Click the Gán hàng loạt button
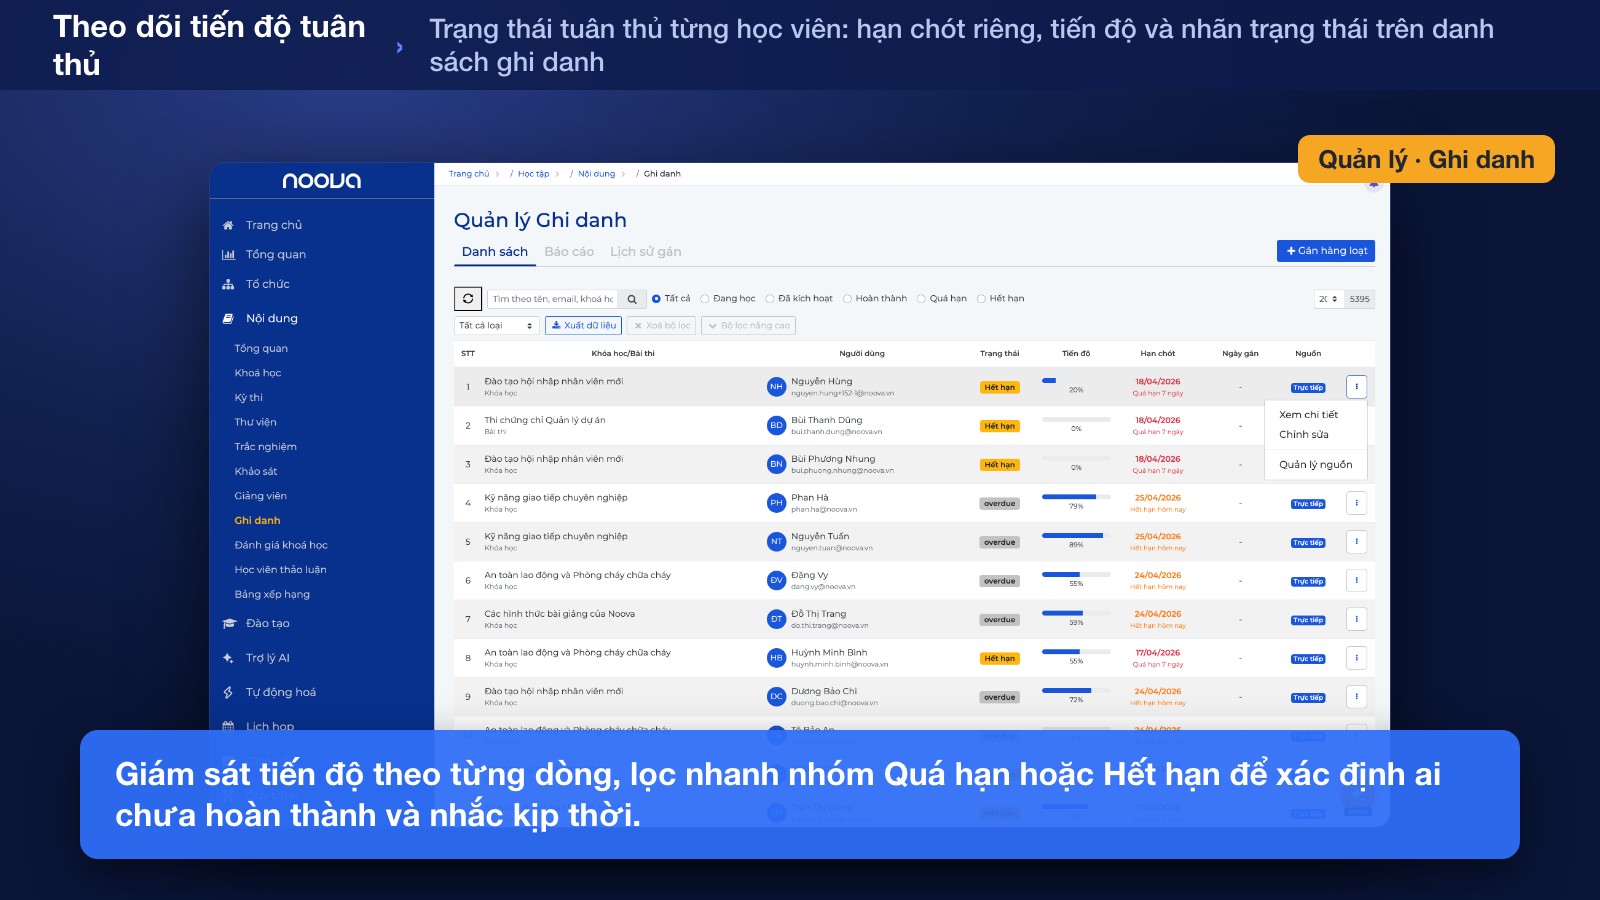Image resolution: width=1600 pixels, height=900 pixels. point(1326,251)
